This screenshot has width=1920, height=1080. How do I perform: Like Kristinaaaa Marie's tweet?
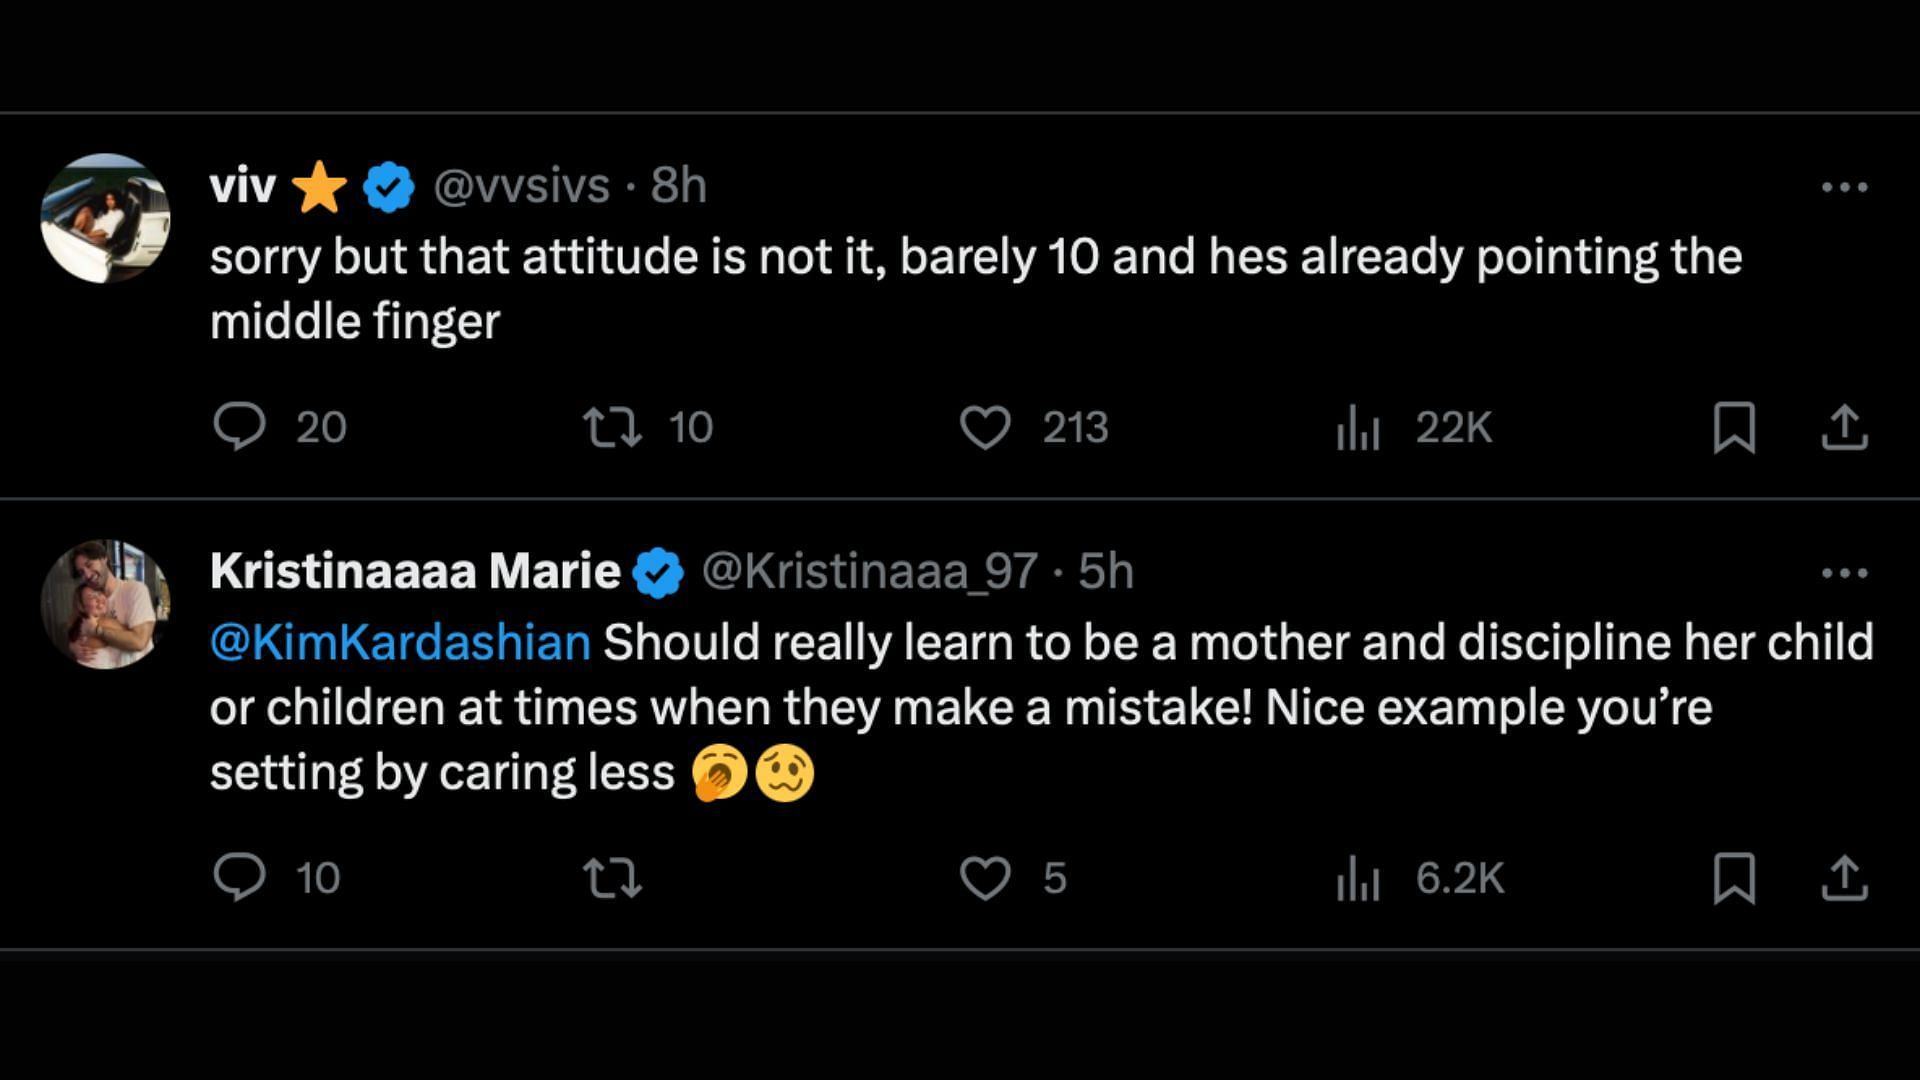(986, 878)
